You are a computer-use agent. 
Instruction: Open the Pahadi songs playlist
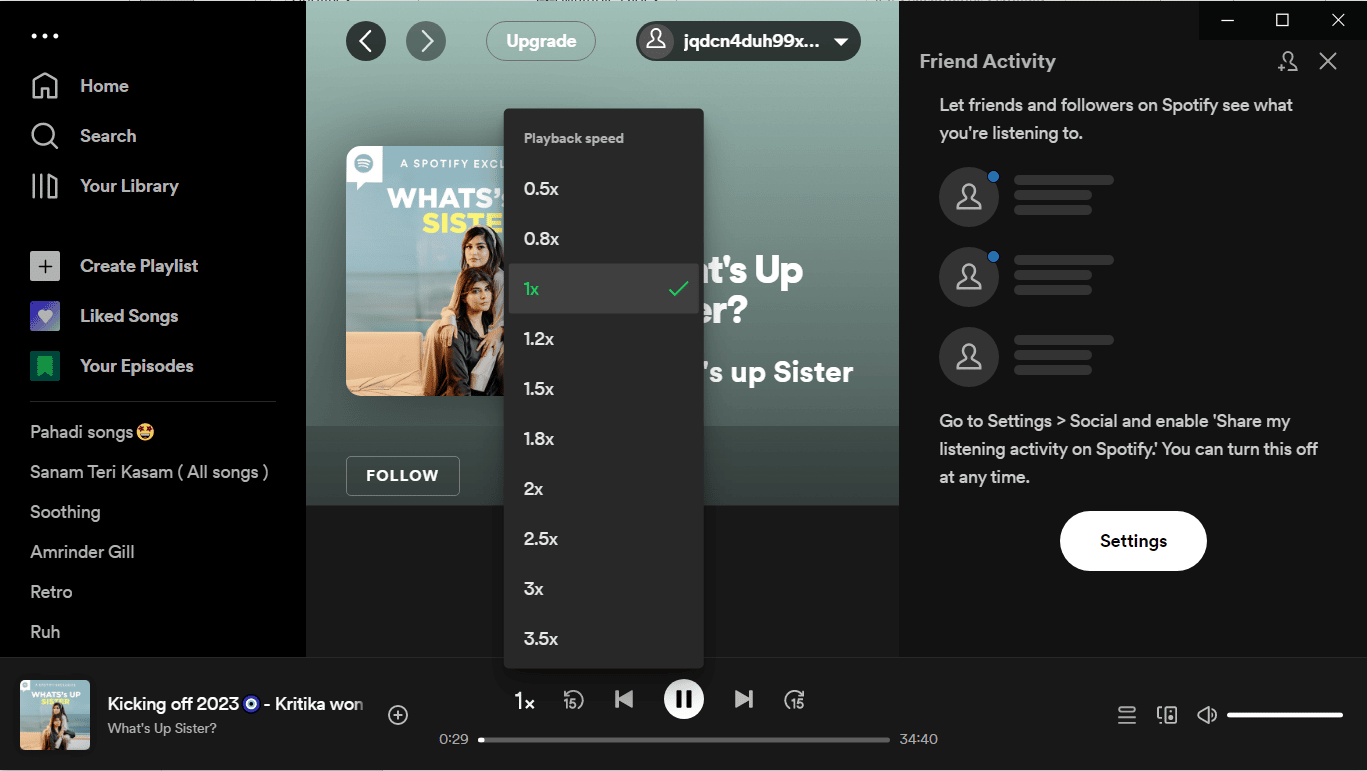pyautogui.click(x=92, y=432)
